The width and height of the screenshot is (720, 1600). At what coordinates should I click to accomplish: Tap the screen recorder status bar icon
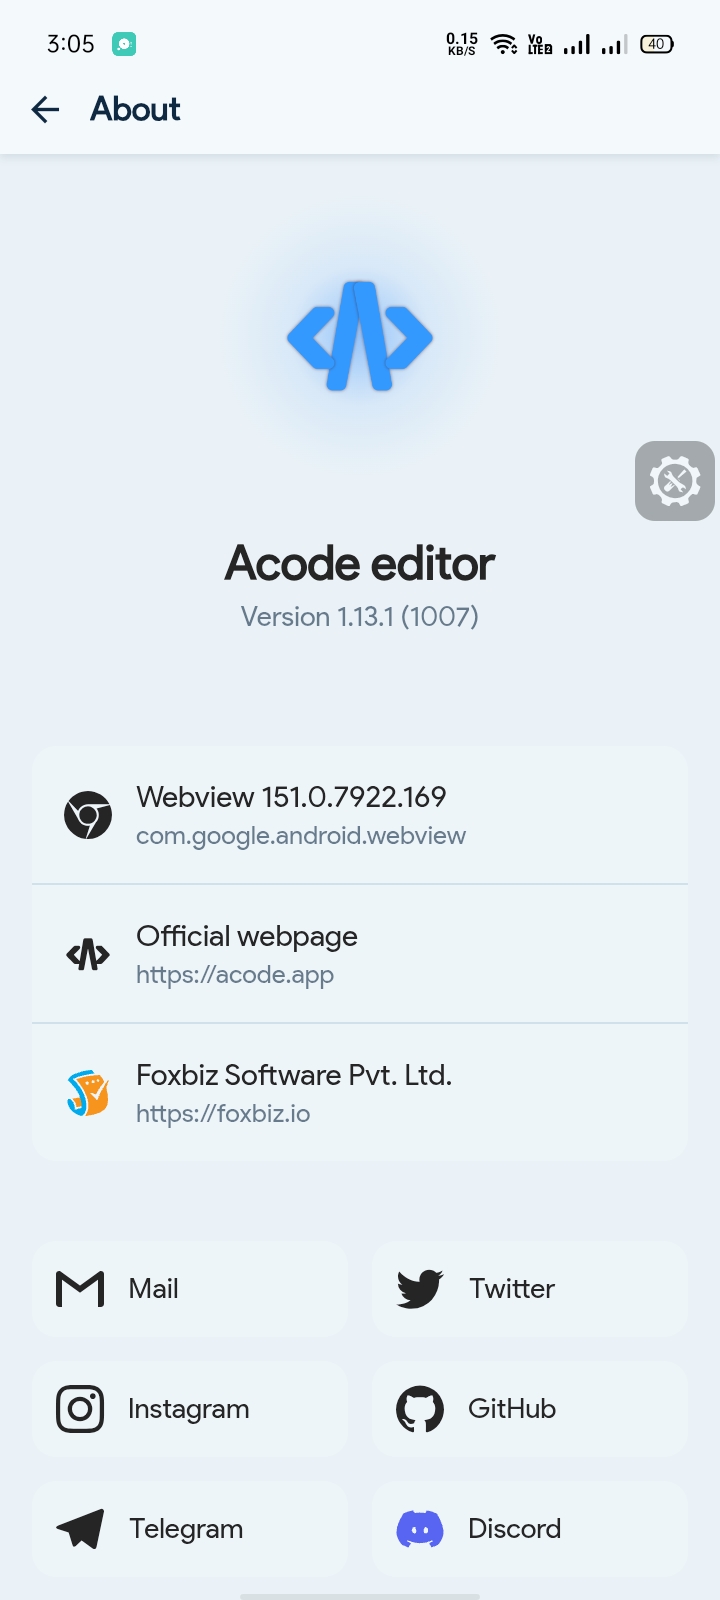[x=124, y=44]
